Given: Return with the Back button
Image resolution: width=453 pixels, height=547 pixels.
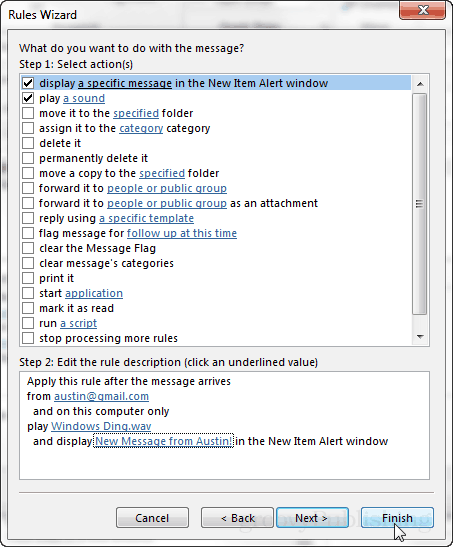Looking at the screenshot, I should coord(238,518).
